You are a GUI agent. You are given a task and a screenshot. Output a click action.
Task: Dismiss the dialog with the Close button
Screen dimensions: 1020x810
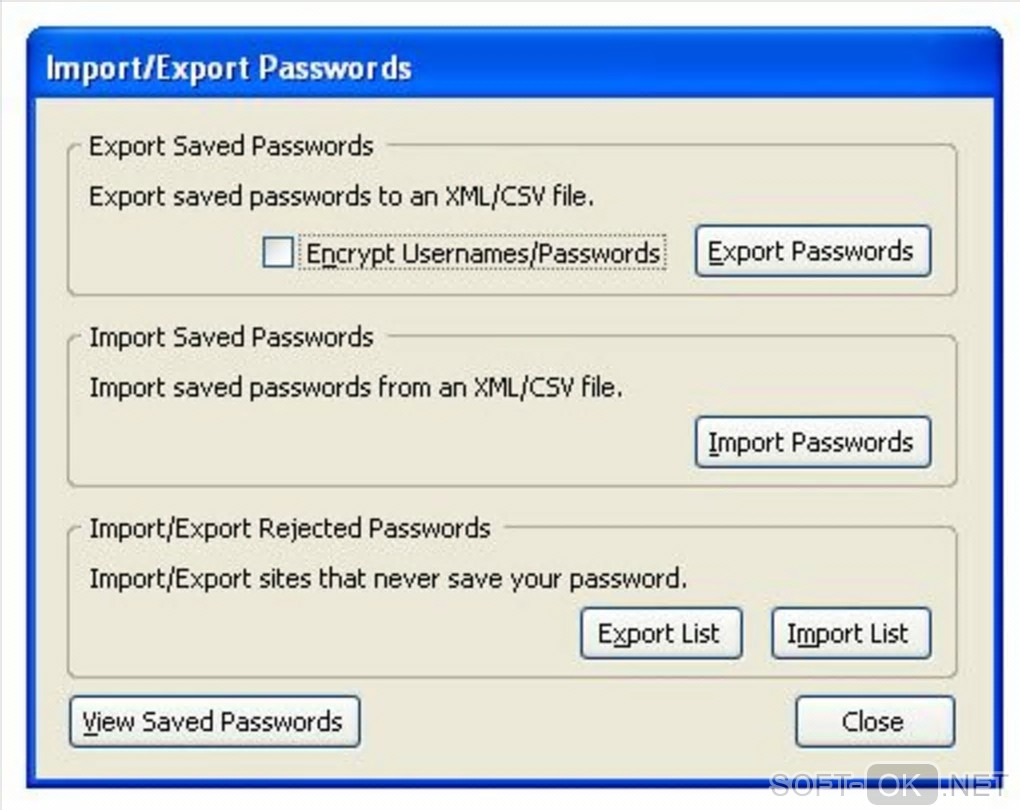pos(874,722)
